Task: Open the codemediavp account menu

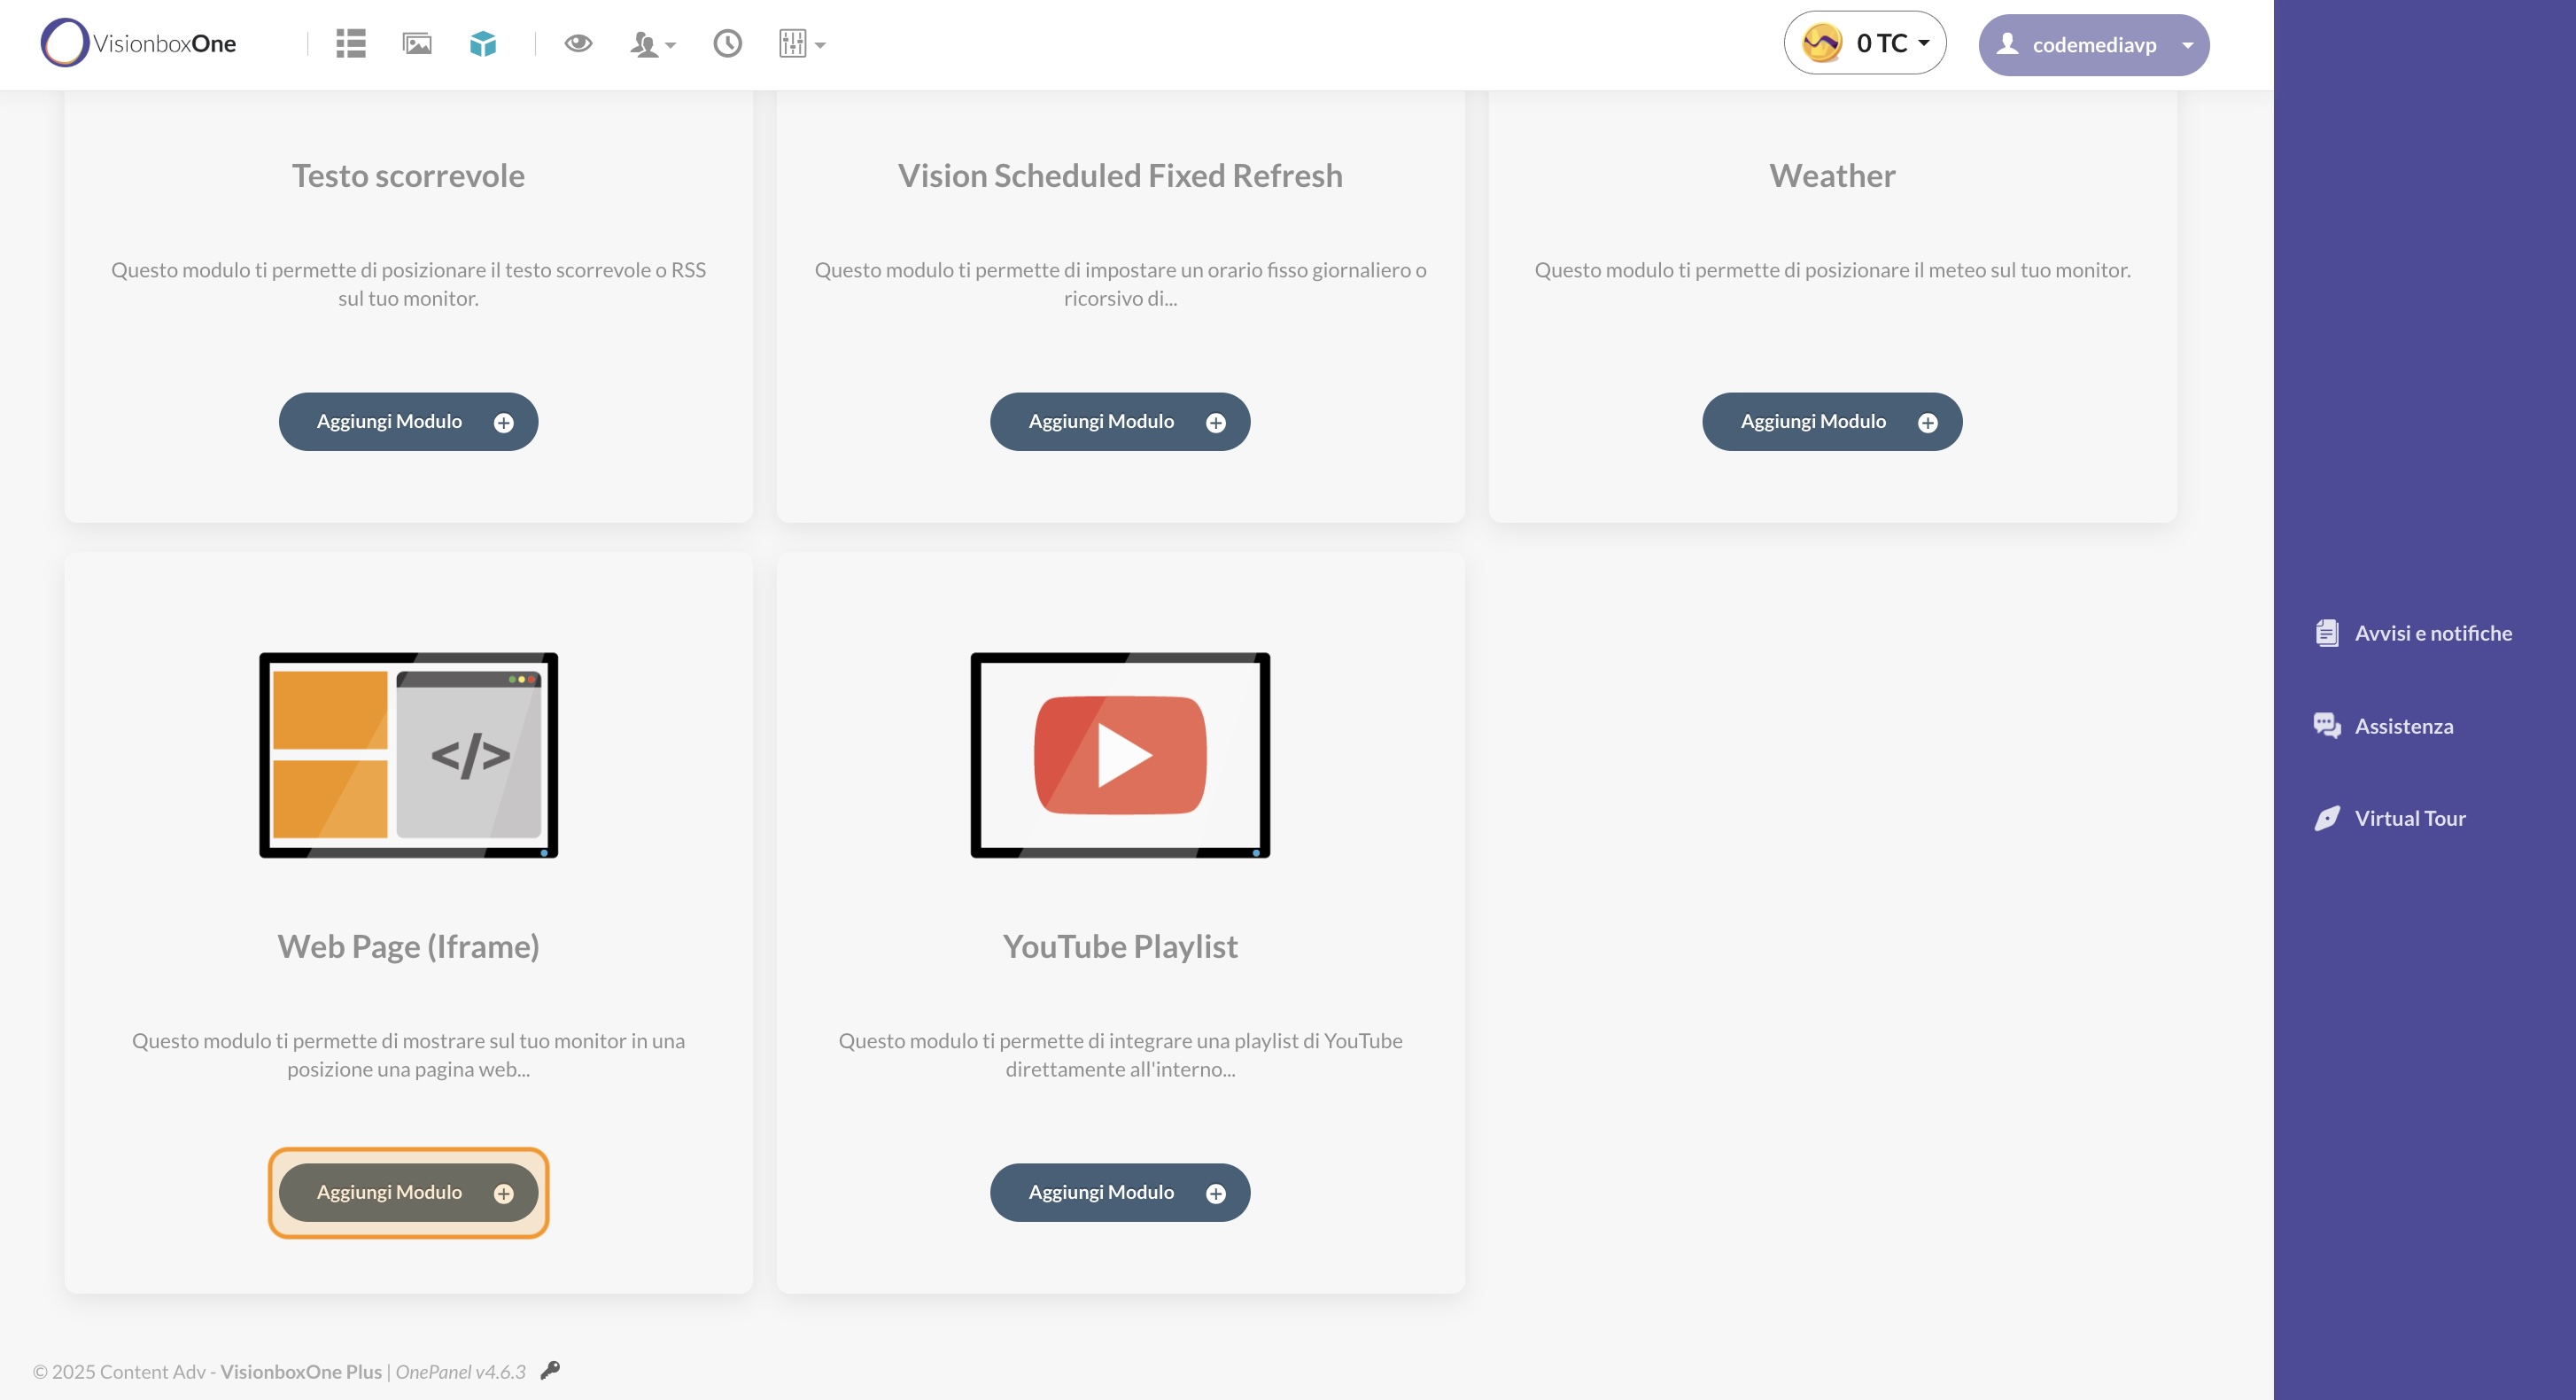Action: [2093, 45]
